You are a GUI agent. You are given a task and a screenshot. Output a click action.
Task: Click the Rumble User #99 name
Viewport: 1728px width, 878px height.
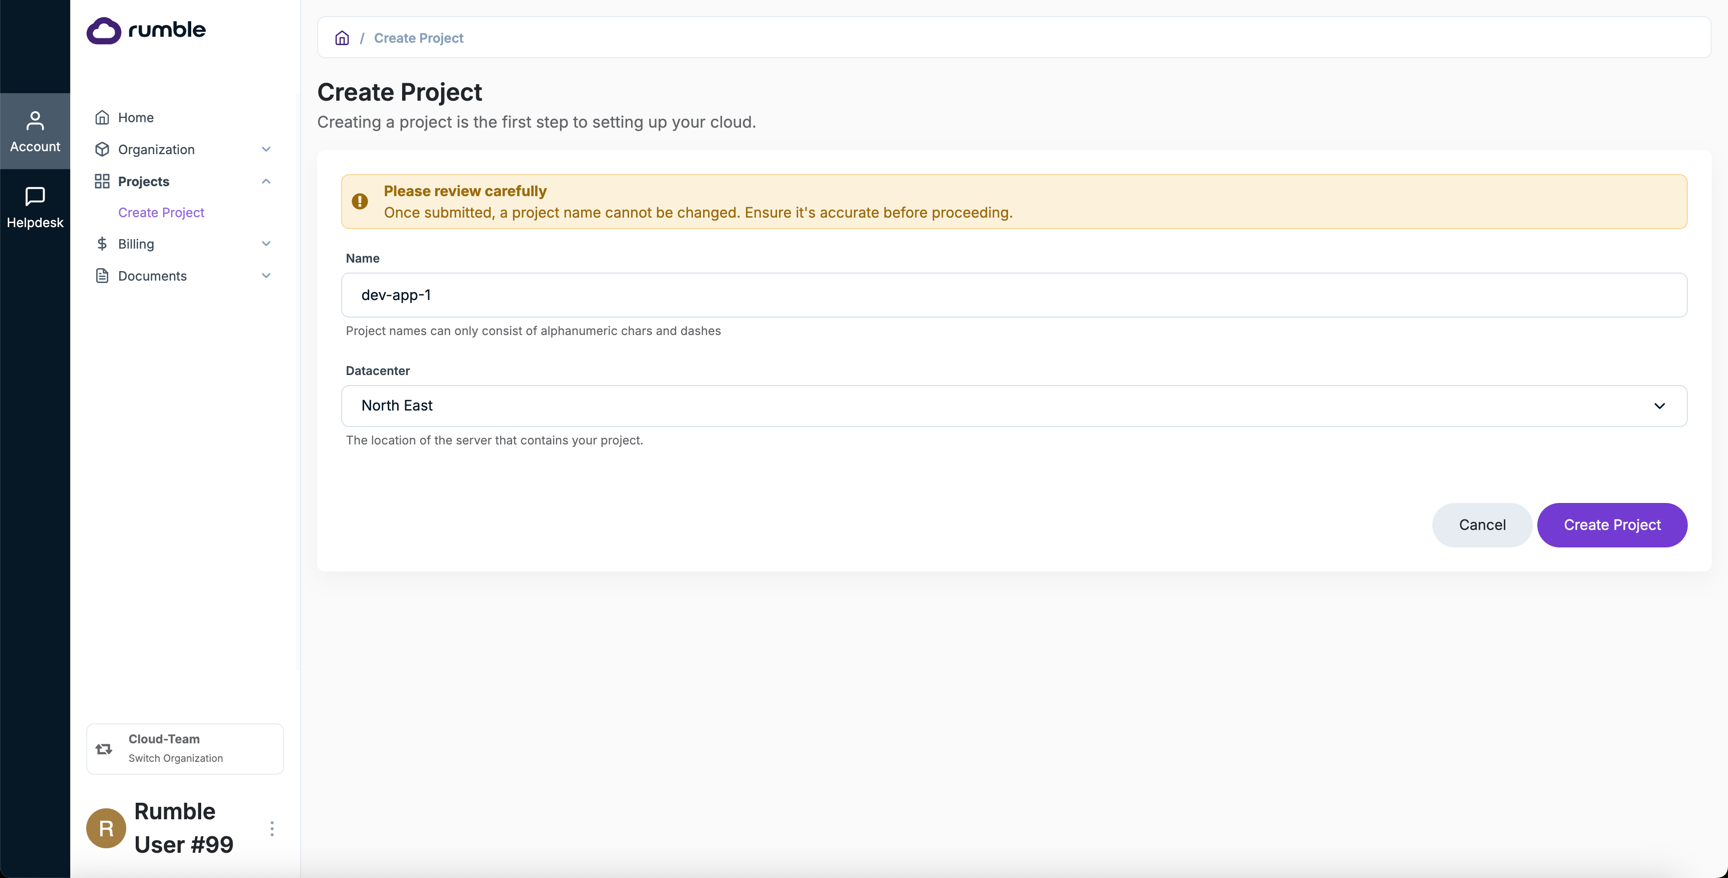[x=184, y=828]
